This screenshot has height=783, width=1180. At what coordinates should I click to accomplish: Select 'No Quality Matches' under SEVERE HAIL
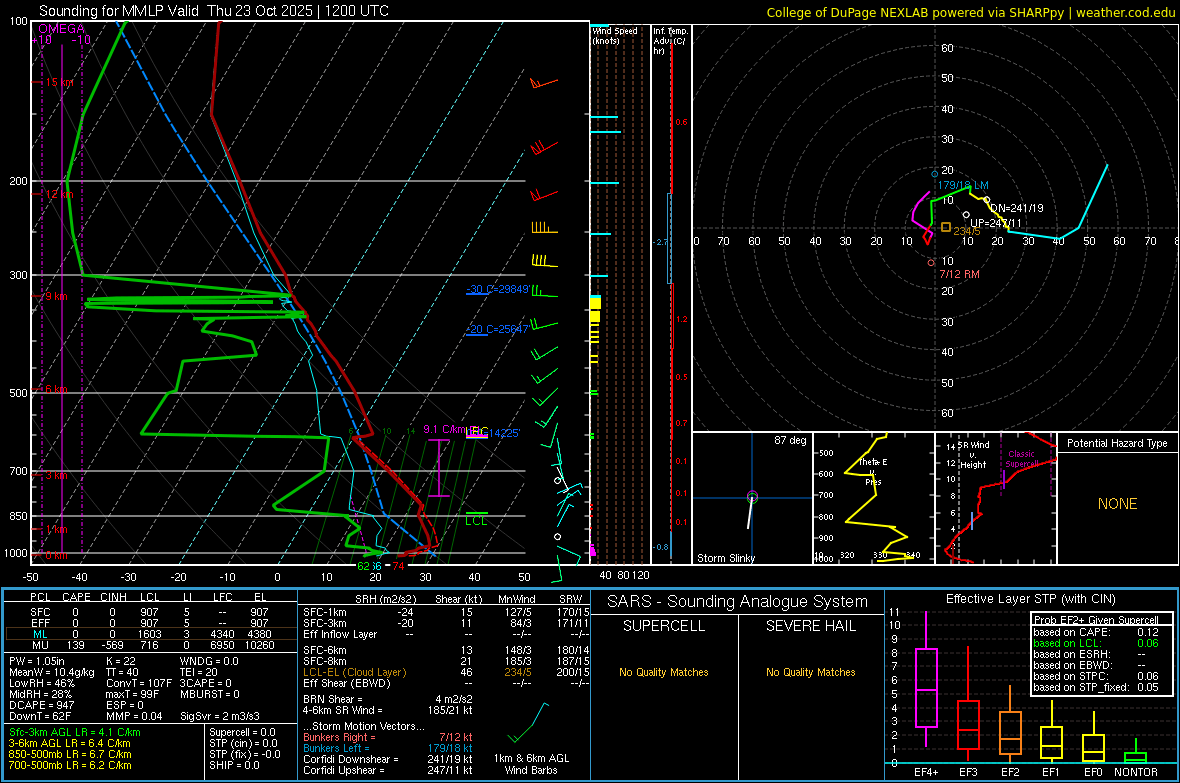pyautogui.click(x=810, y=672)
